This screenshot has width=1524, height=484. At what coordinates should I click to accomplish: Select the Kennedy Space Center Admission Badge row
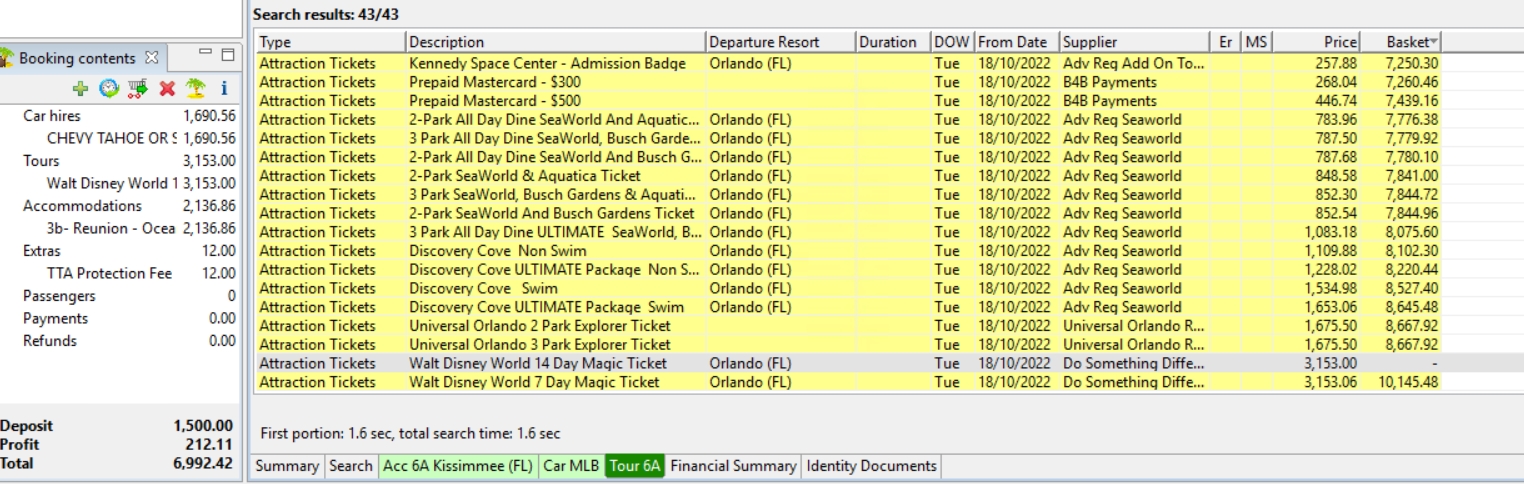[547, 63]
